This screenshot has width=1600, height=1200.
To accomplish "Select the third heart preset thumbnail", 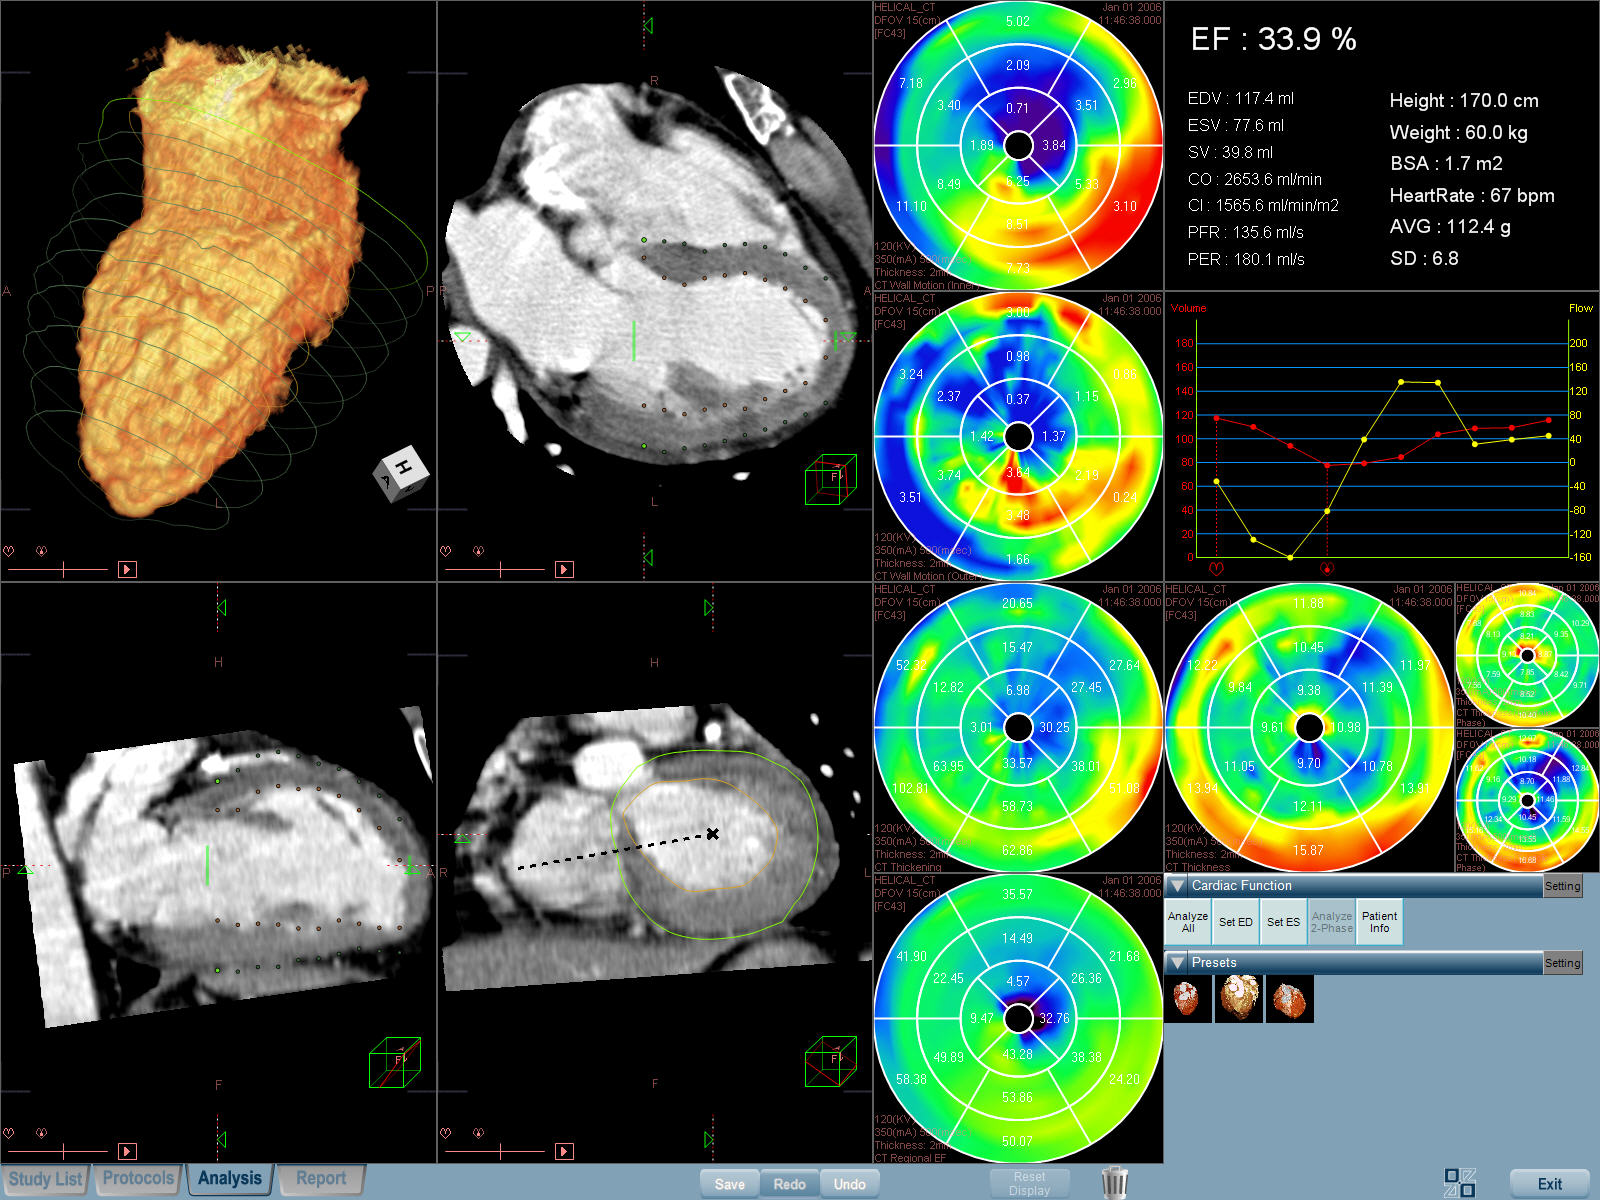I will (x=1290, y=999).
